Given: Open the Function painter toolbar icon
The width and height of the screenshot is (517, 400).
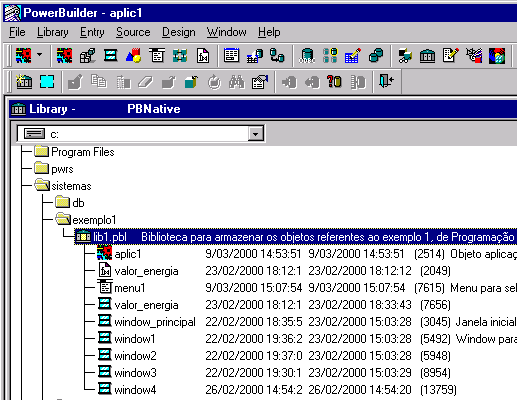Looking at the screenshot, I should [203, 56].
